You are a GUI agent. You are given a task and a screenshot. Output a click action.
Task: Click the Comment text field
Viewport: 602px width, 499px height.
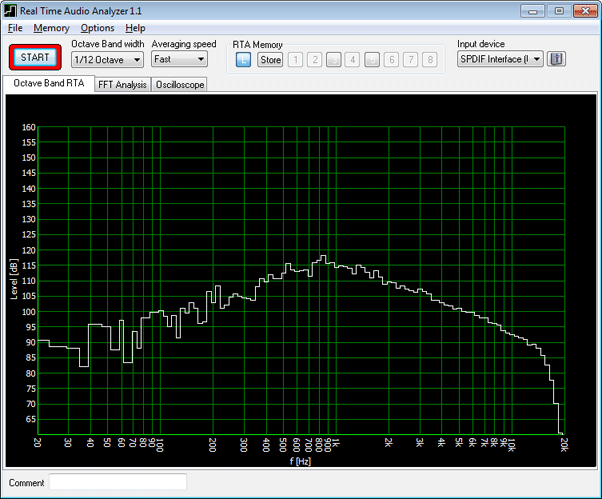118,483
